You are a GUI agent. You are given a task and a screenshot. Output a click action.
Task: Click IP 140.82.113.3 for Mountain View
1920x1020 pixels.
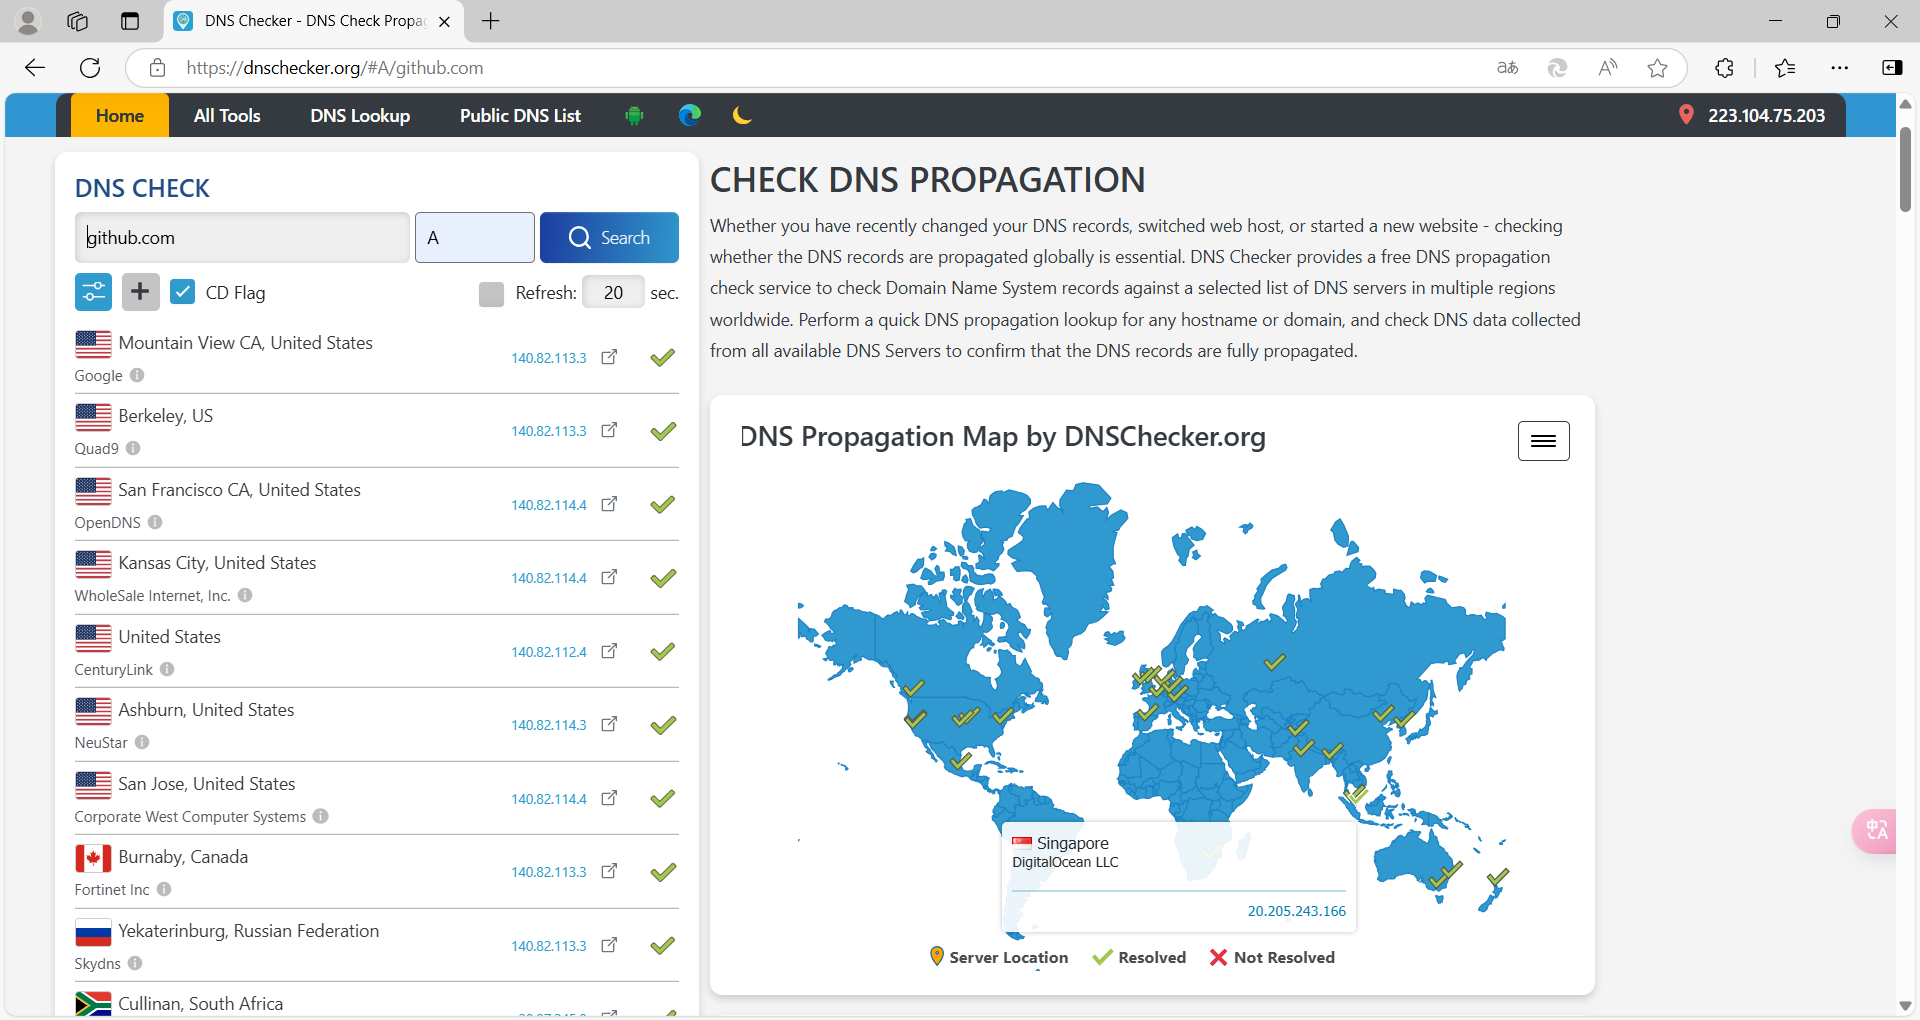point(549,358)
